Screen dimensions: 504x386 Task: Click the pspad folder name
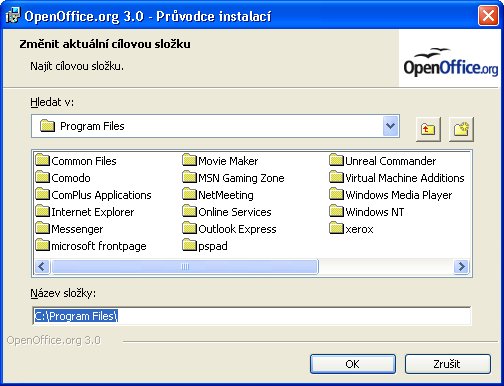click(213, 246)
